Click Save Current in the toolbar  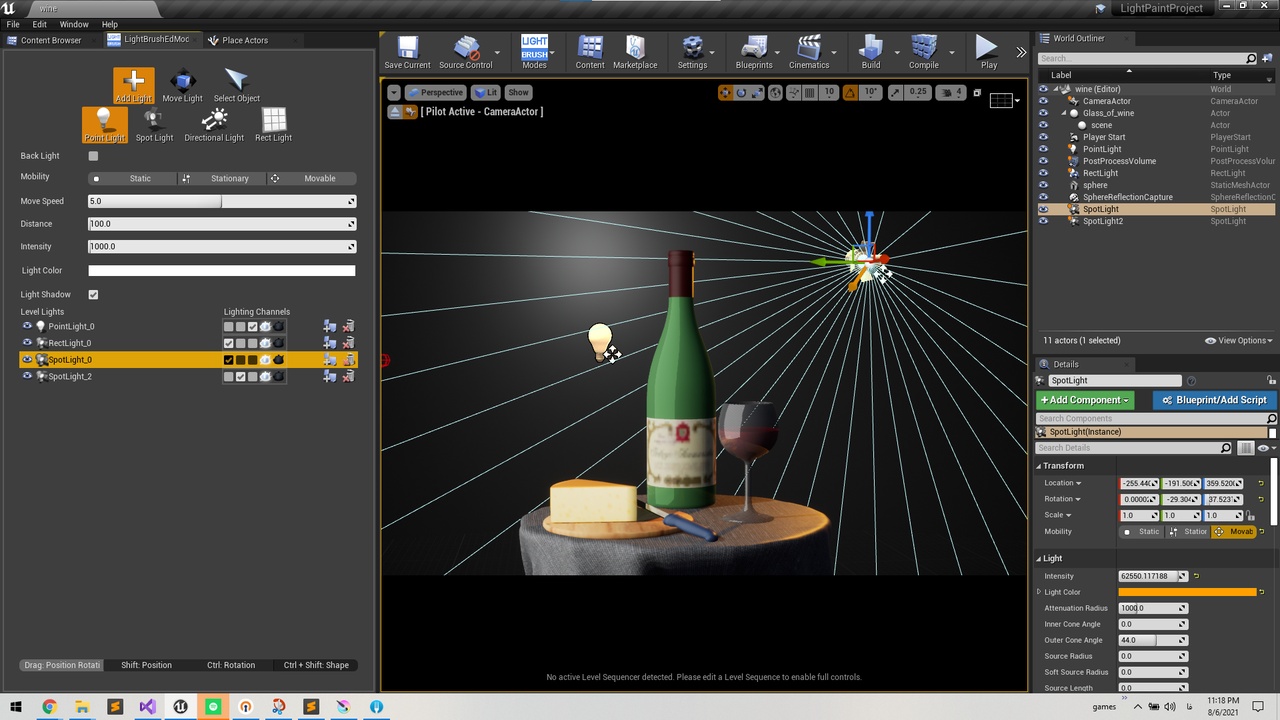click(x=407, y=53)
